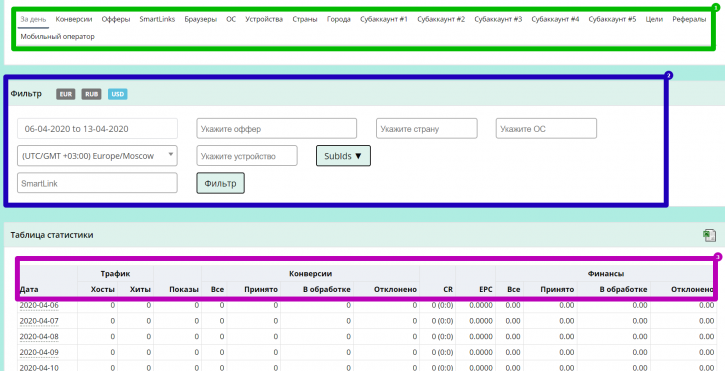
Task: Select the Мобильный оператор tab
Action: coord(57,37)
